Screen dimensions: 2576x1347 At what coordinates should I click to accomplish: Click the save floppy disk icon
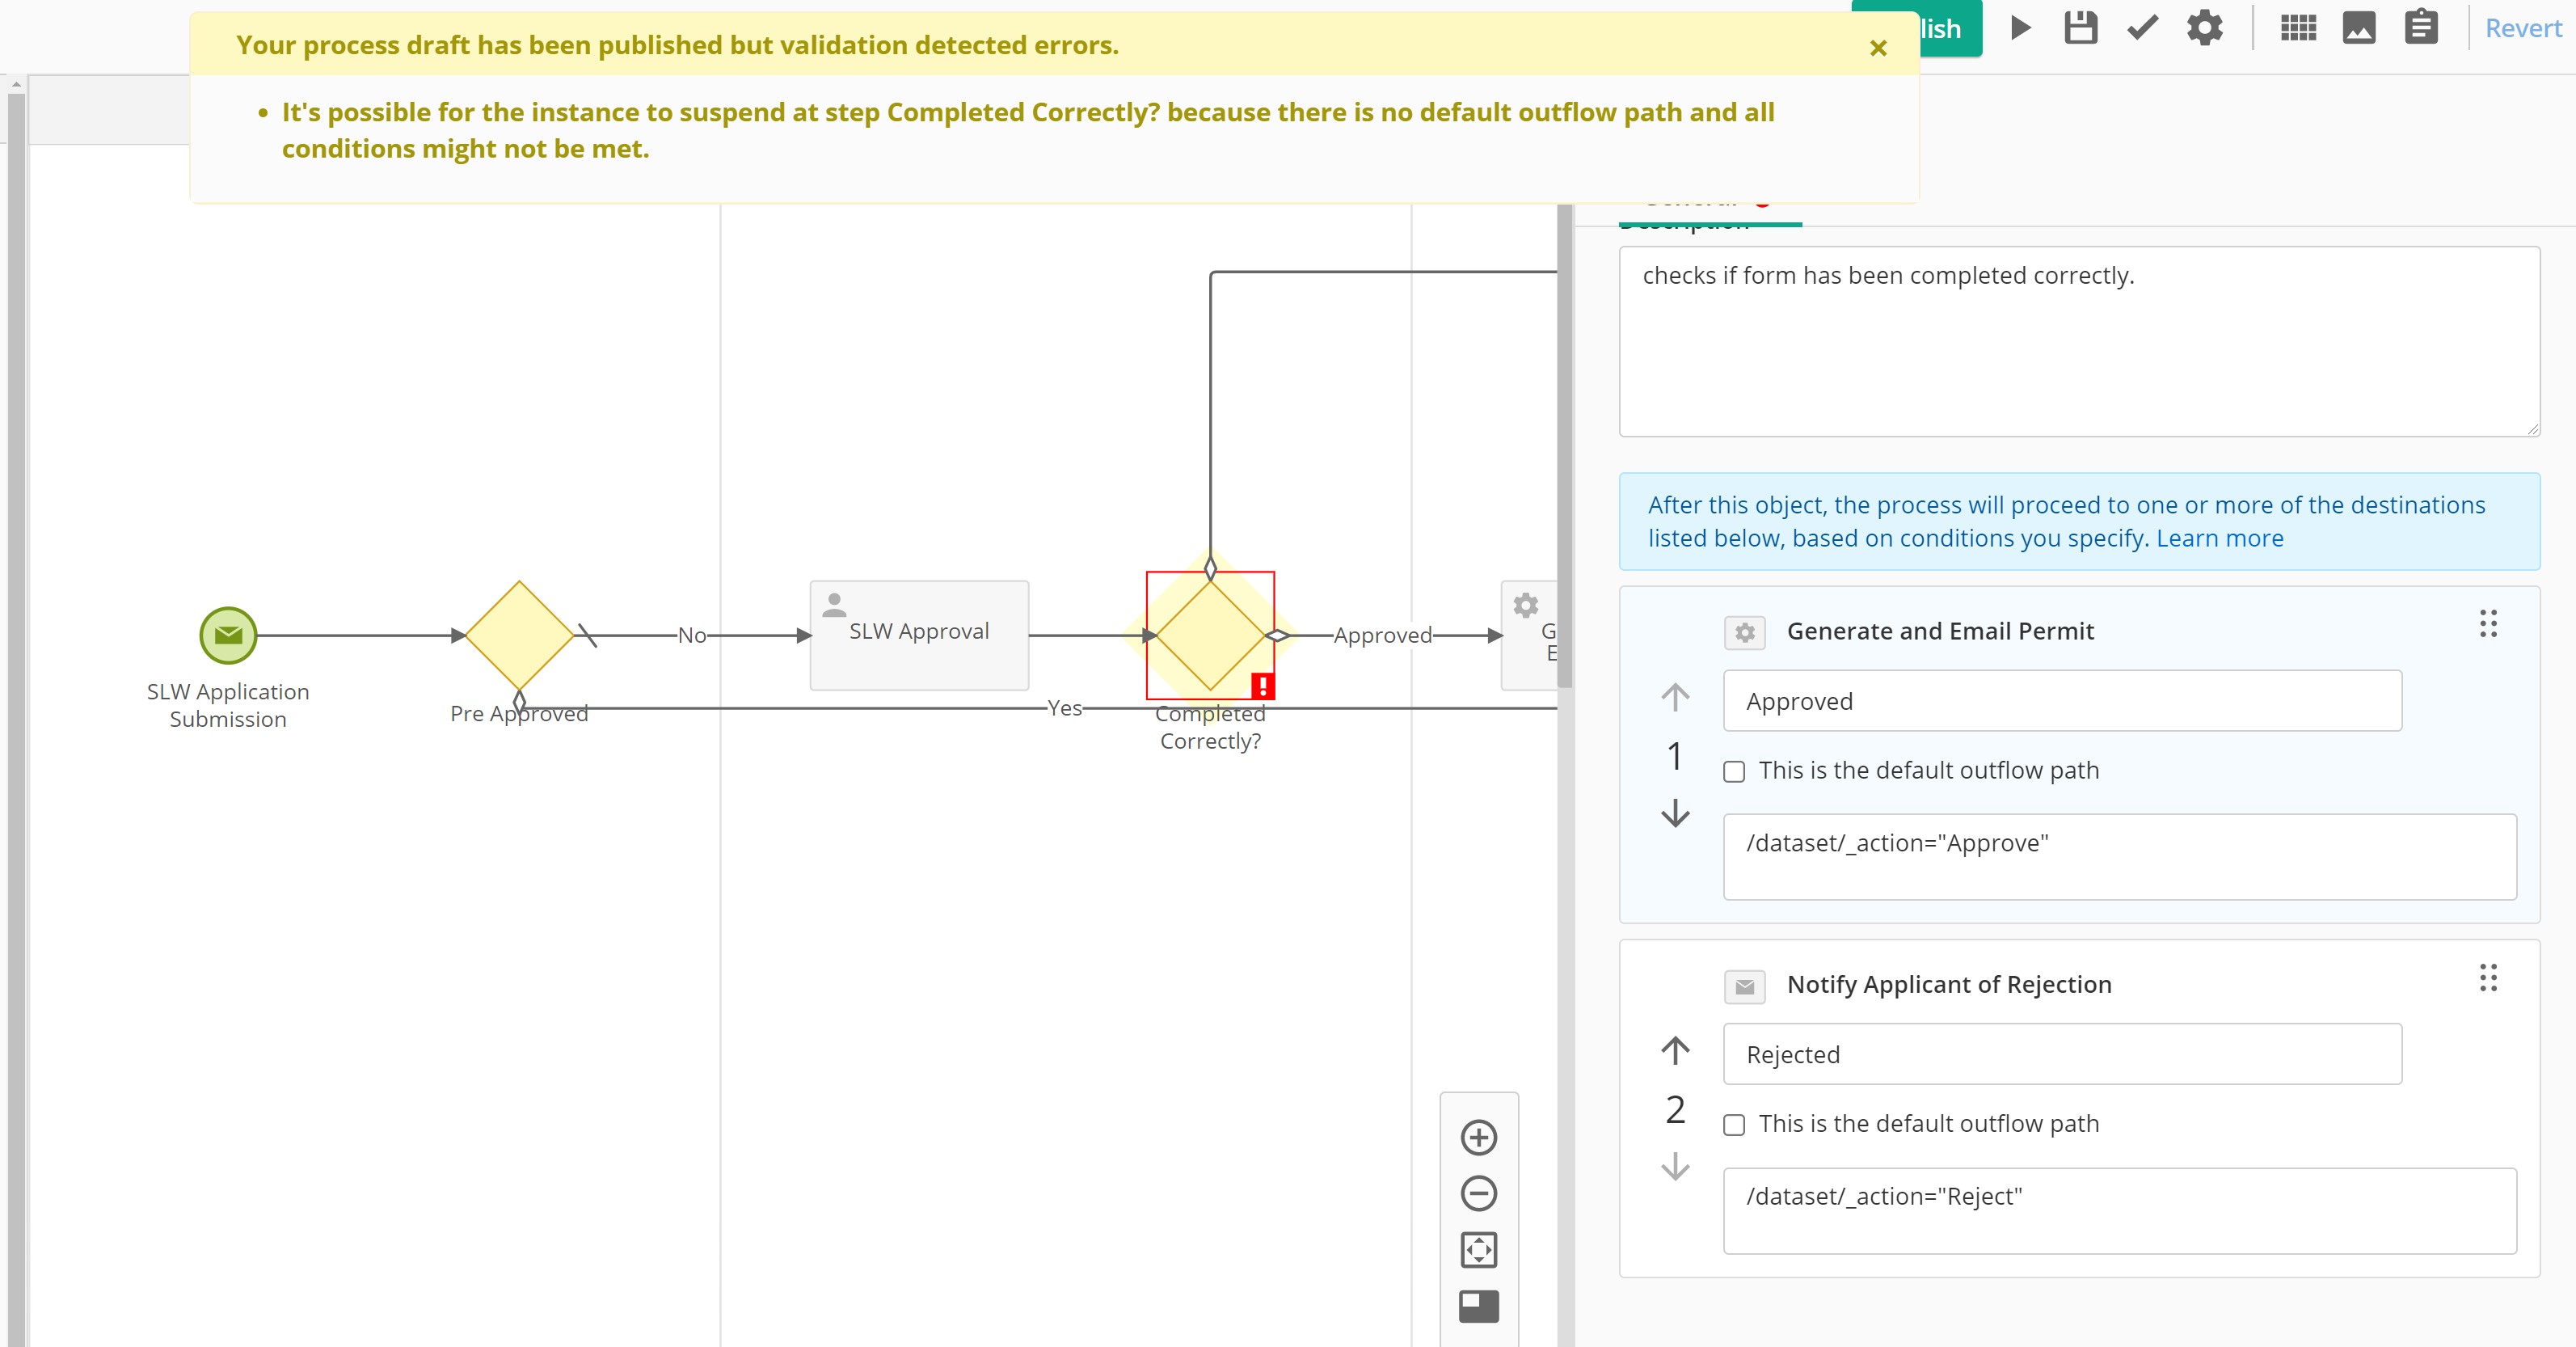point(2080,28)
